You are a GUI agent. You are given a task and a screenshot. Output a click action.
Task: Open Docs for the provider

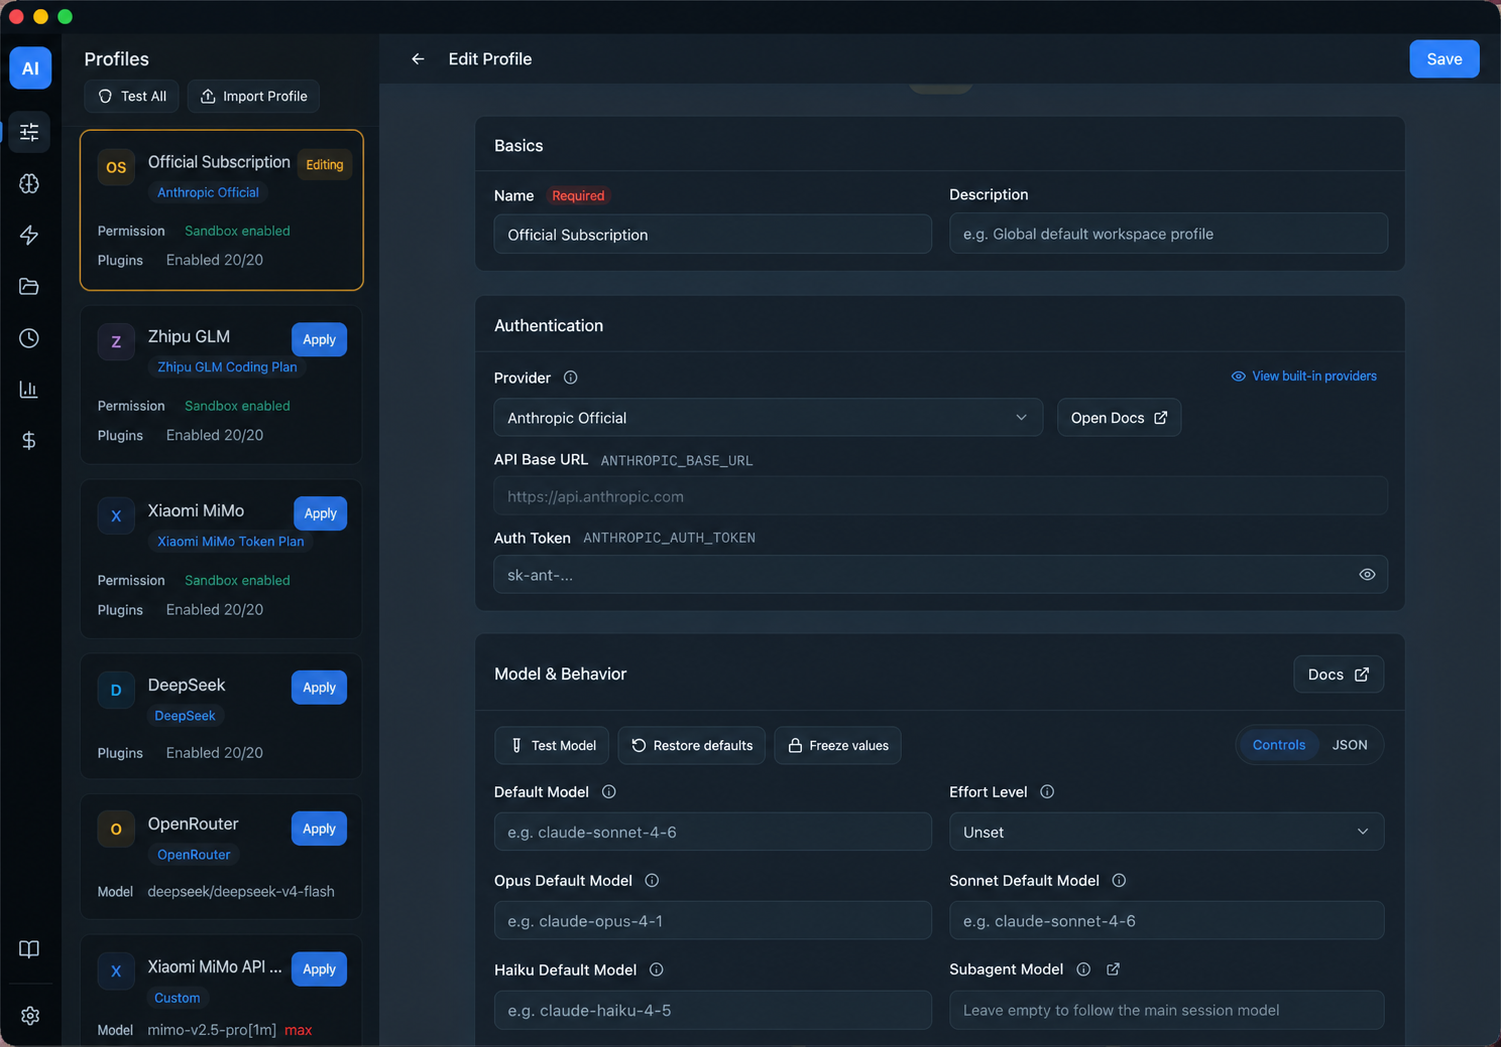[x=1119, y=418]
